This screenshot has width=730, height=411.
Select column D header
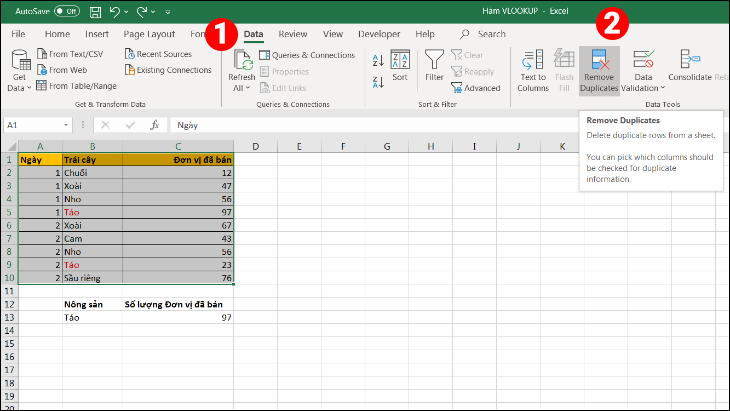(256, 147)
